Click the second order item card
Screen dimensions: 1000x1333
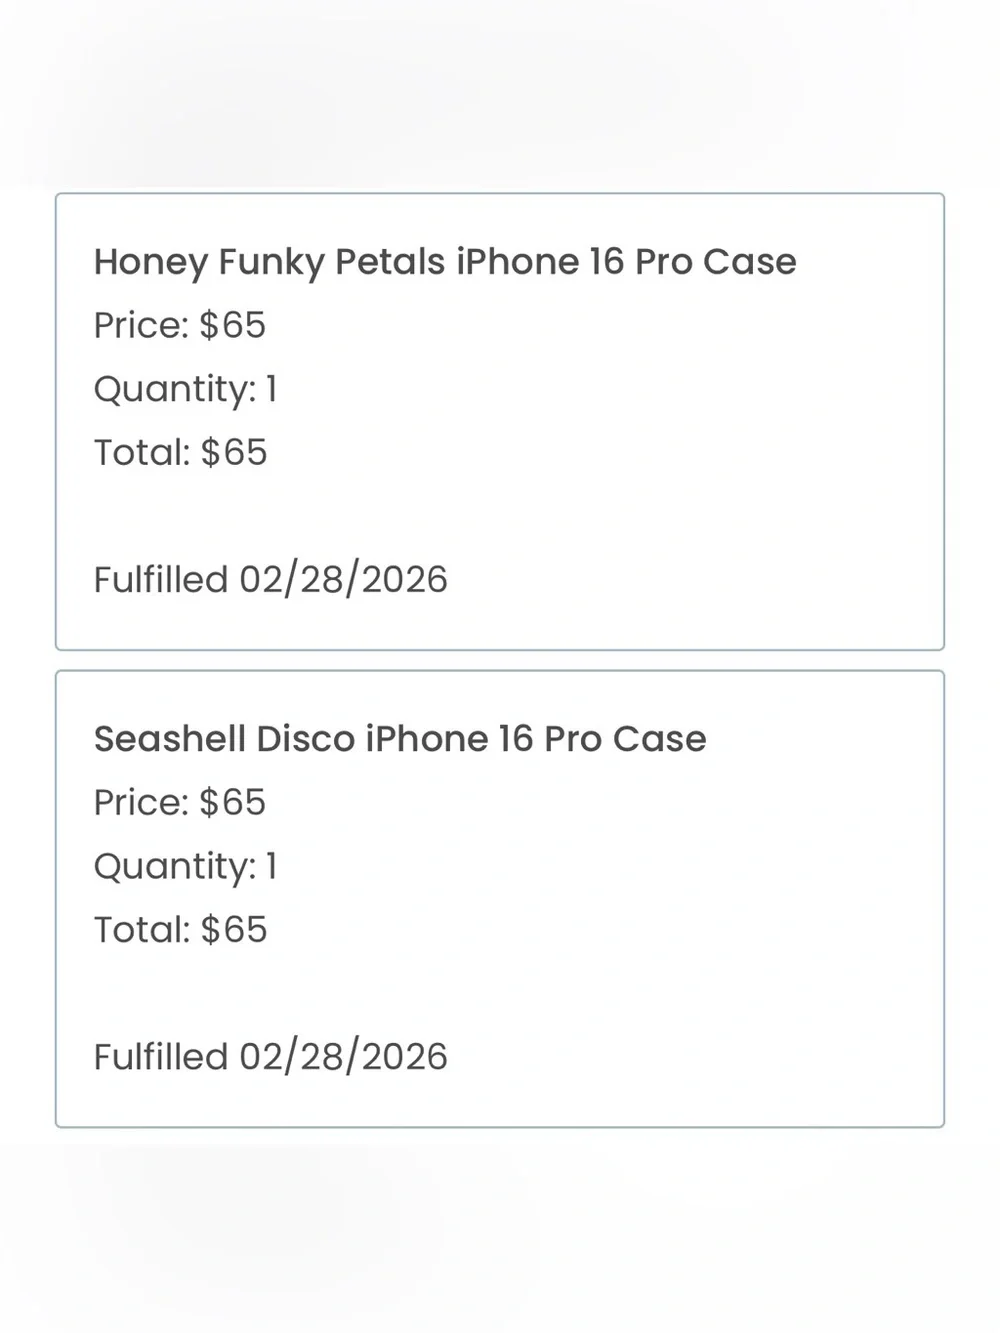click(x=500, y=899)
